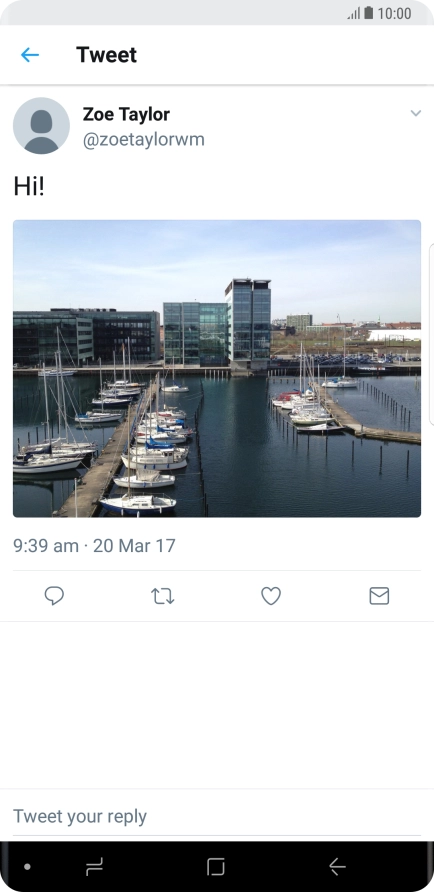Tap the signal strength indicator
This screenshot has width=434, height=892.
[x=354, y=13]
